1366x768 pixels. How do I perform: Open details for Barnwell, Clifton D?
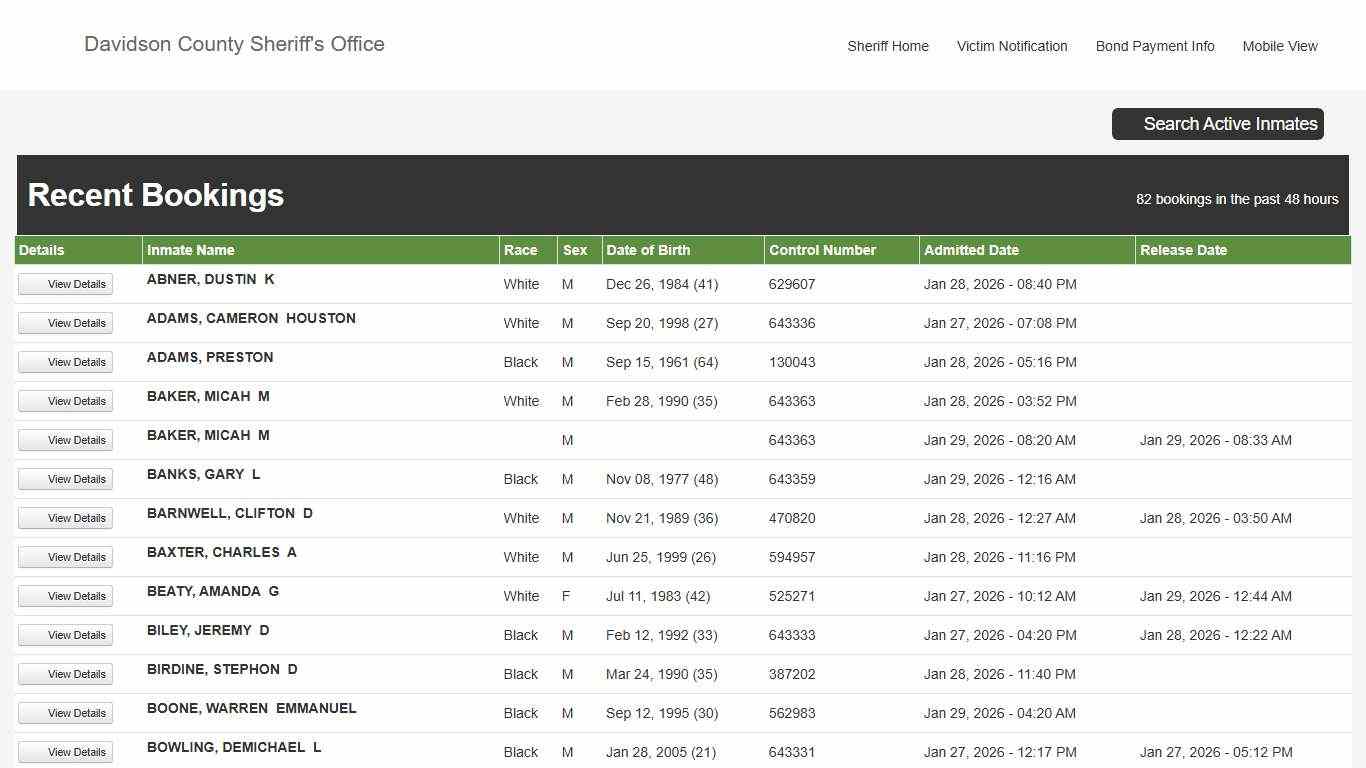pyautogui.click(x=66, y=518)
